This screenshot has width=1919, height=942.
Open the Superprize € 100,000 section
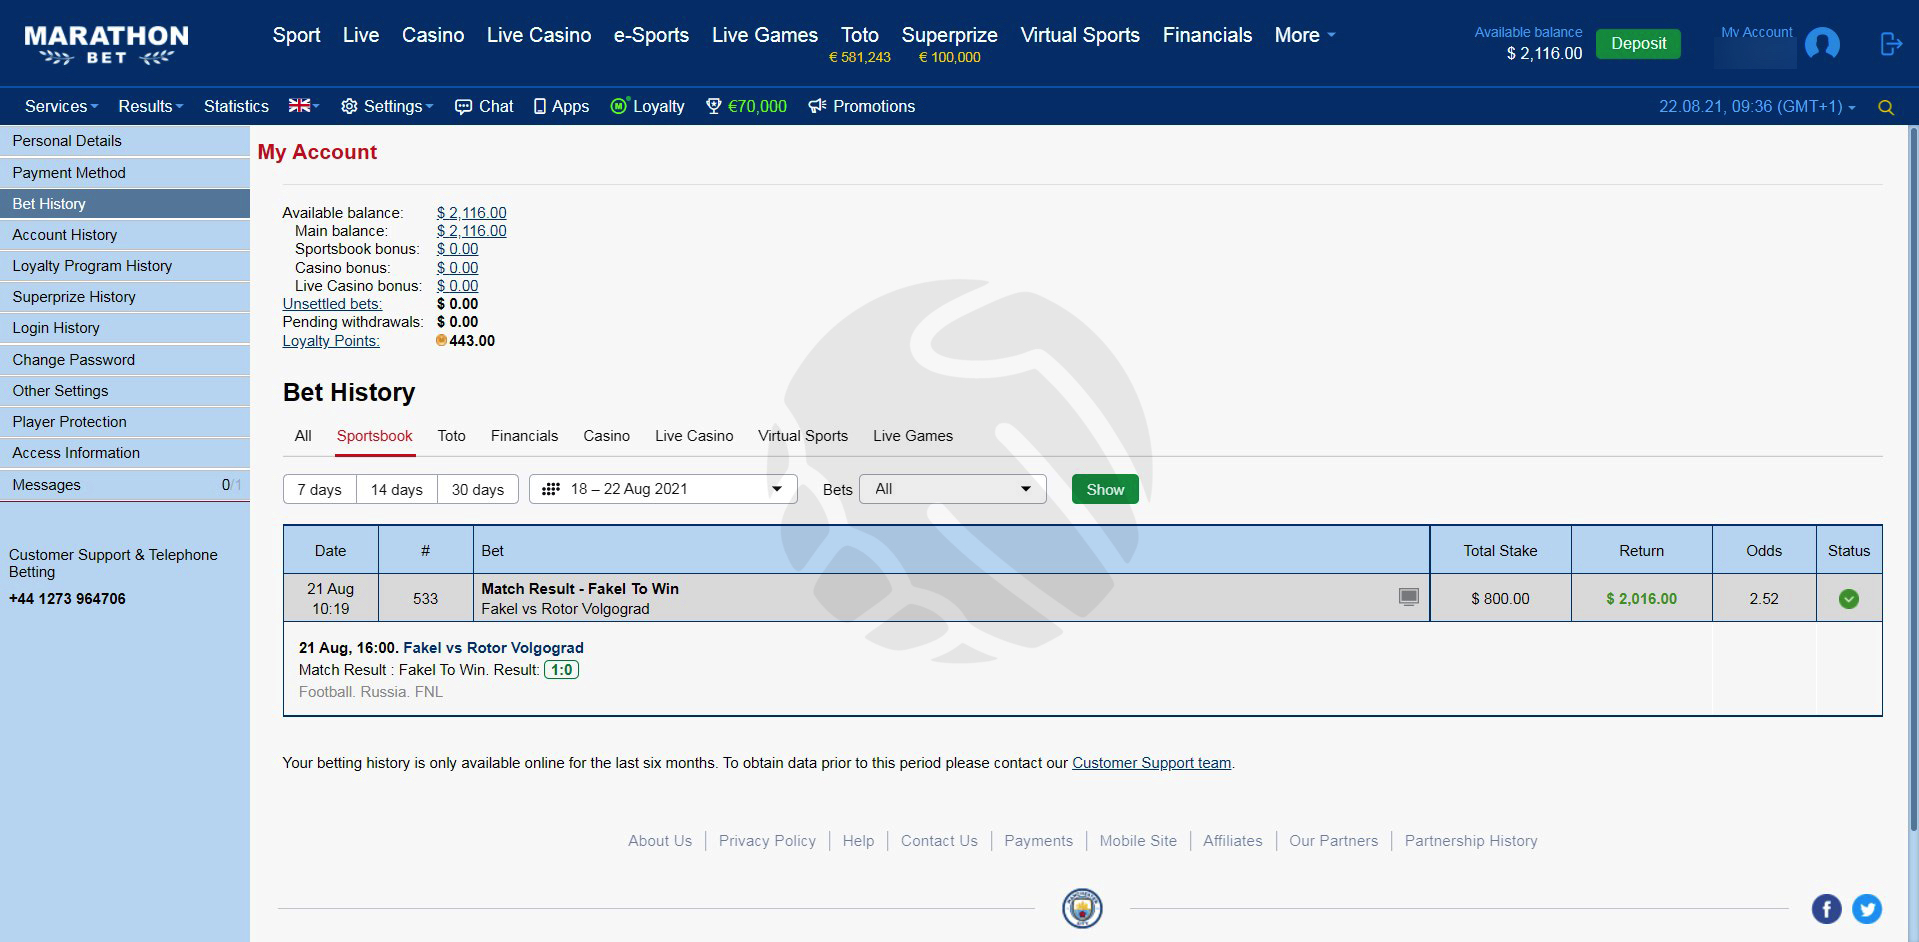coord(949,45)
